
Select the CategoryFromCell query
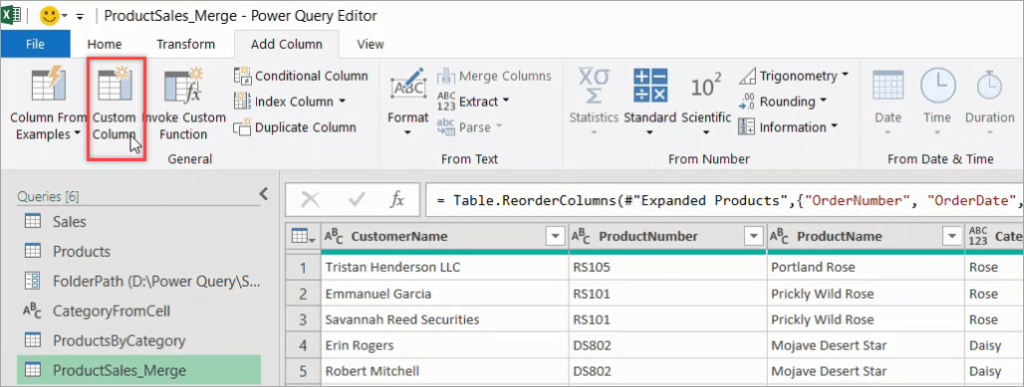tap(138, 311)
